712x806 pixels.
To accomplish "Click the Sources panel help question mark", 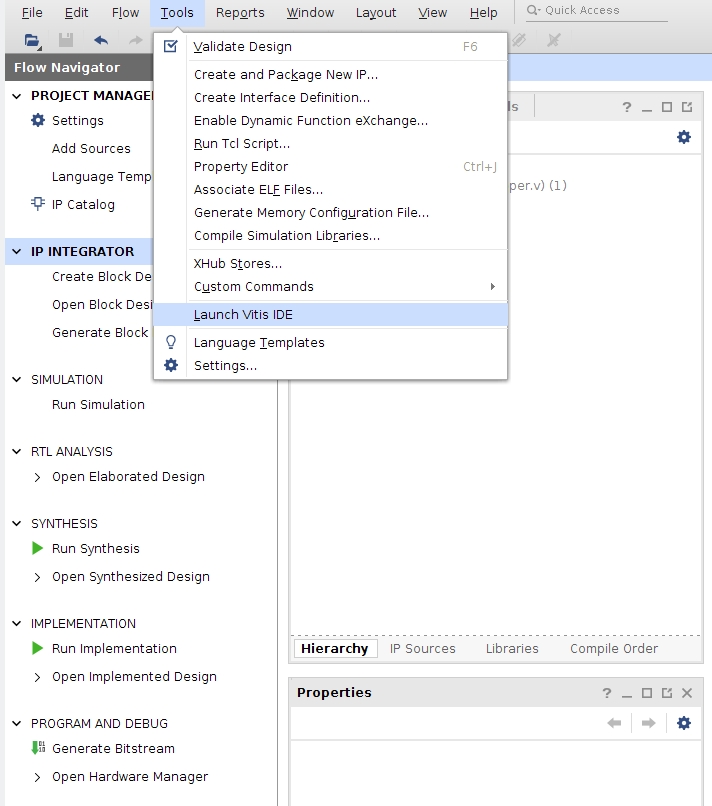I will pos(627,107).
